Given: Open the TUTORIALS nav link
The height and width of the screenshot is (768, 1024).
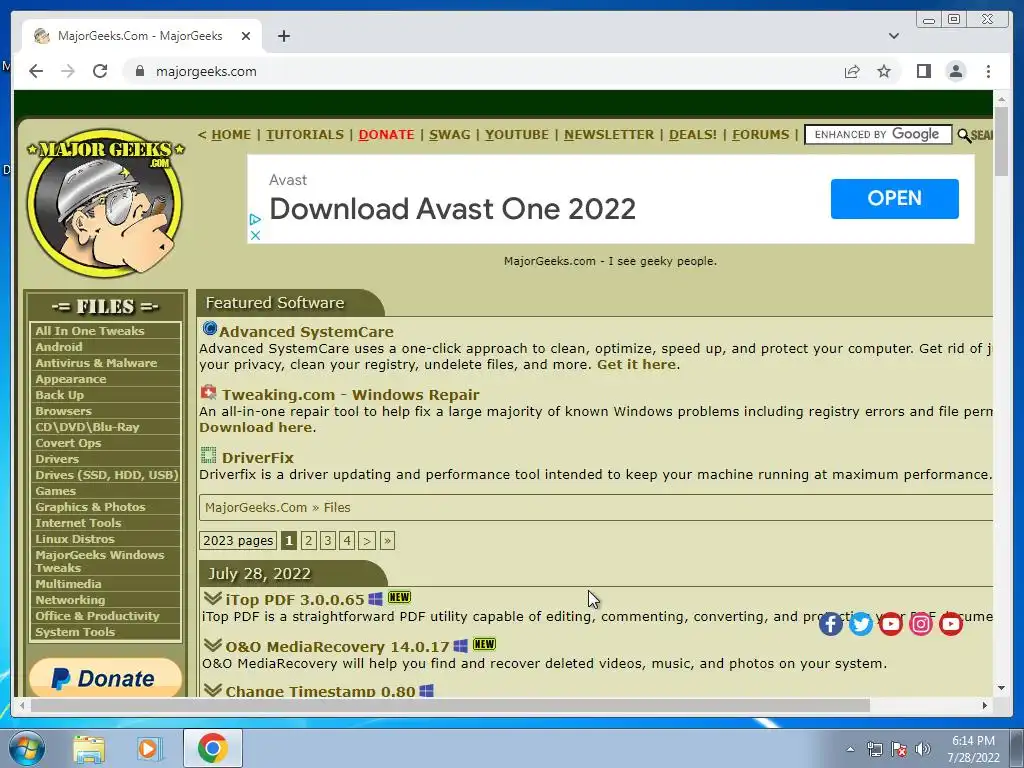Looking at the screenshot, I should click(305, 135).
